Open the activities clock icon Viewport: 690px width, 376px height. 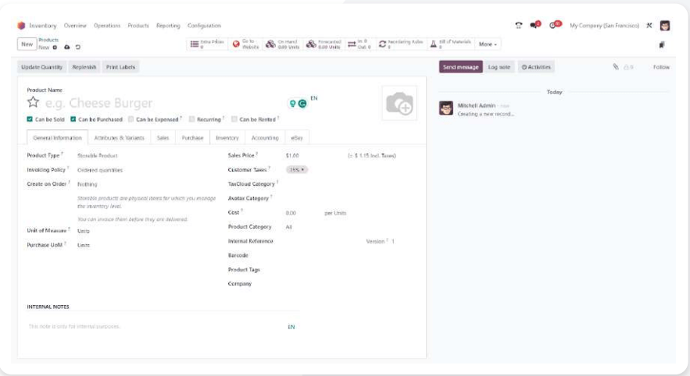[x=554, y=25]
